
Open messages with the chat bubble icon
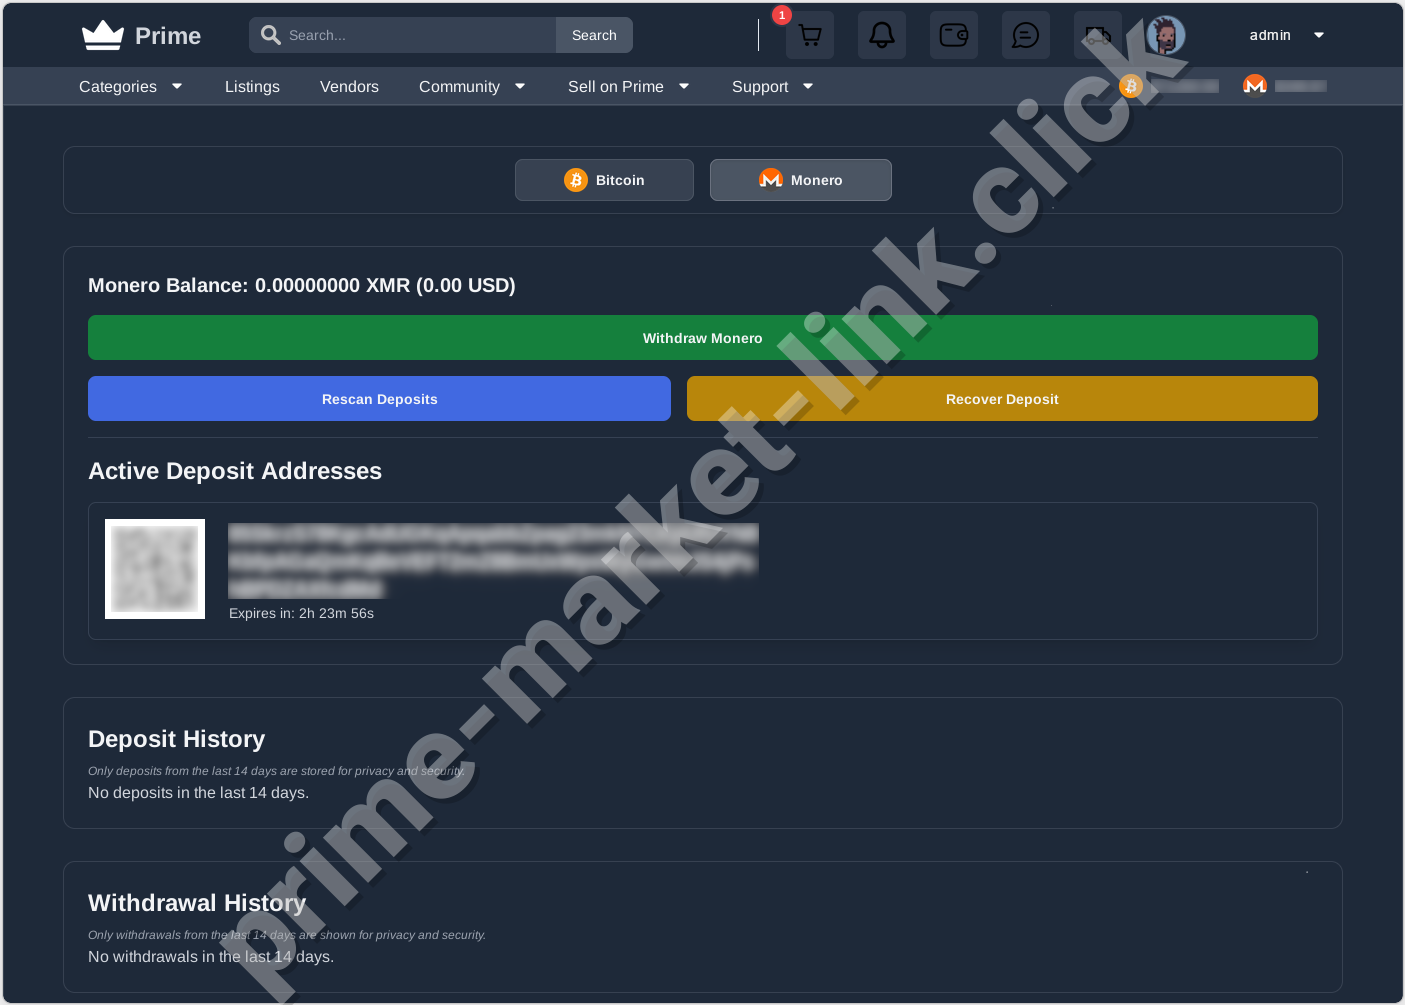point(1025,35)
